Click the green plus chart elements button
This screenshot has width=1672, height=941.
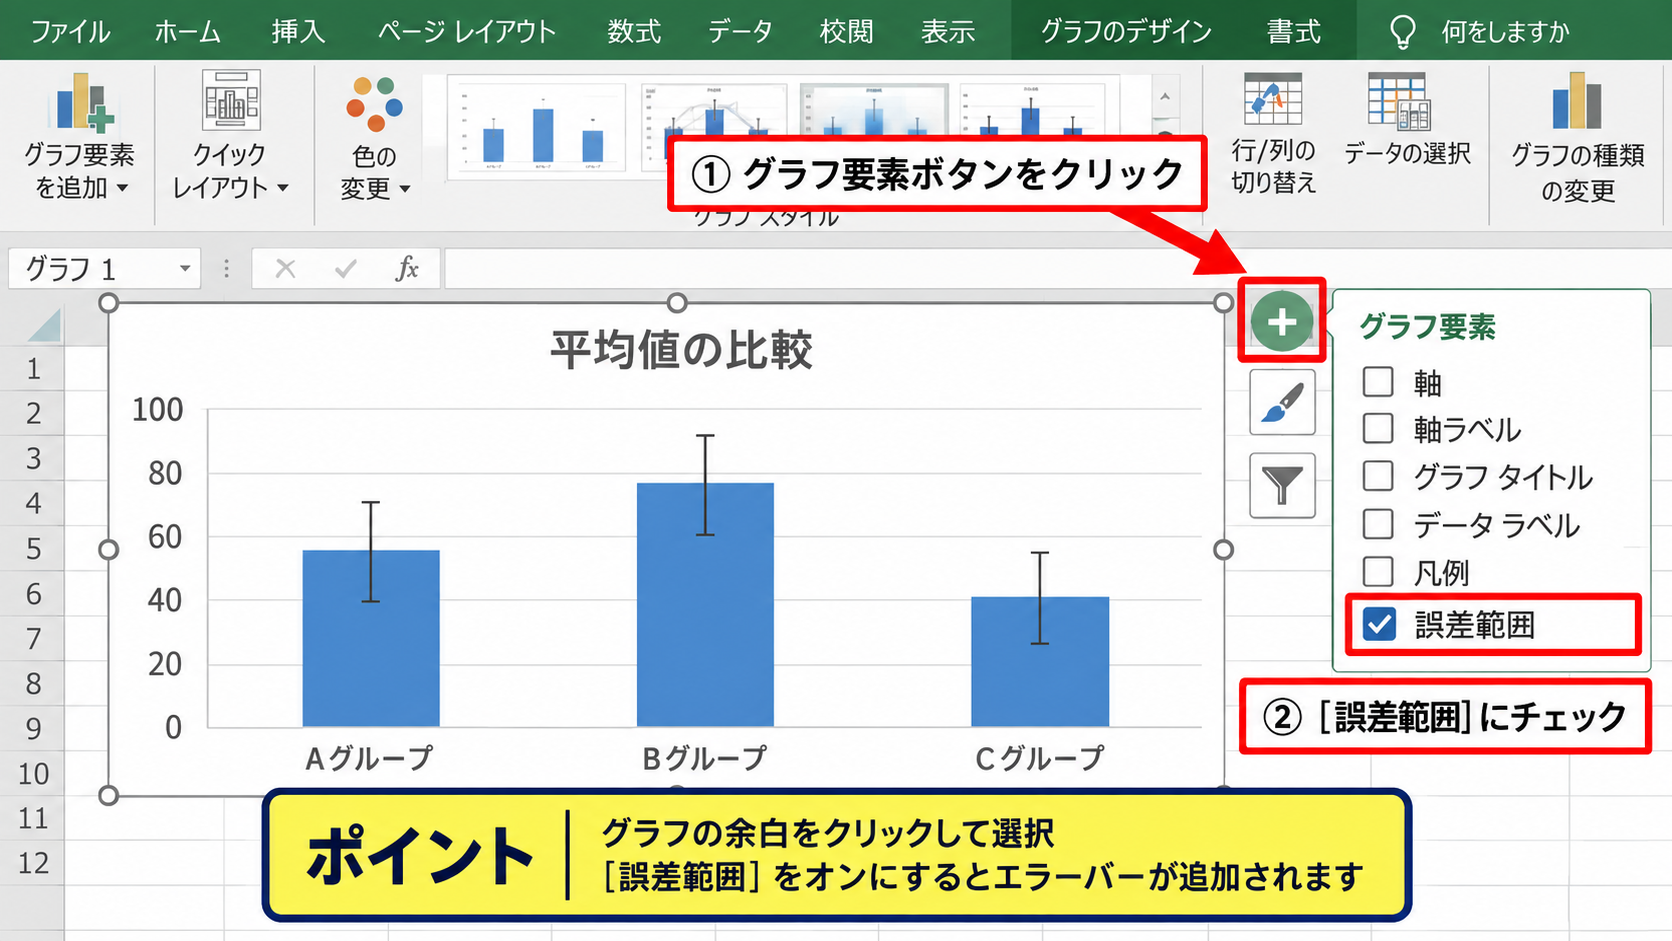[x=1281, y=321]
